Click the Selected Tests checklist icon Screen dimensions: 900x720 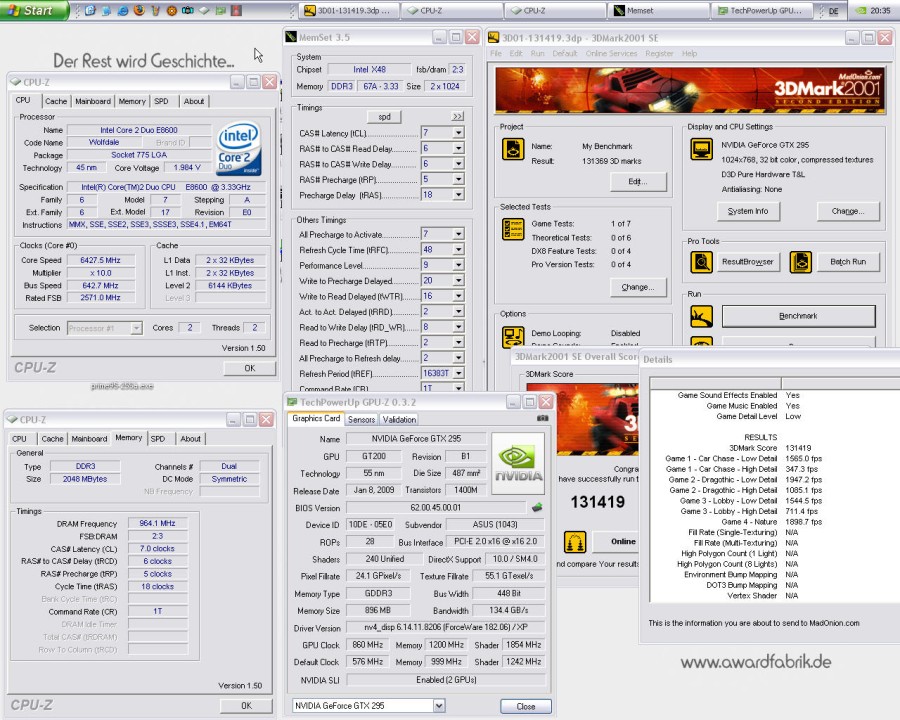pyautogui.click(x=513, y=230)
